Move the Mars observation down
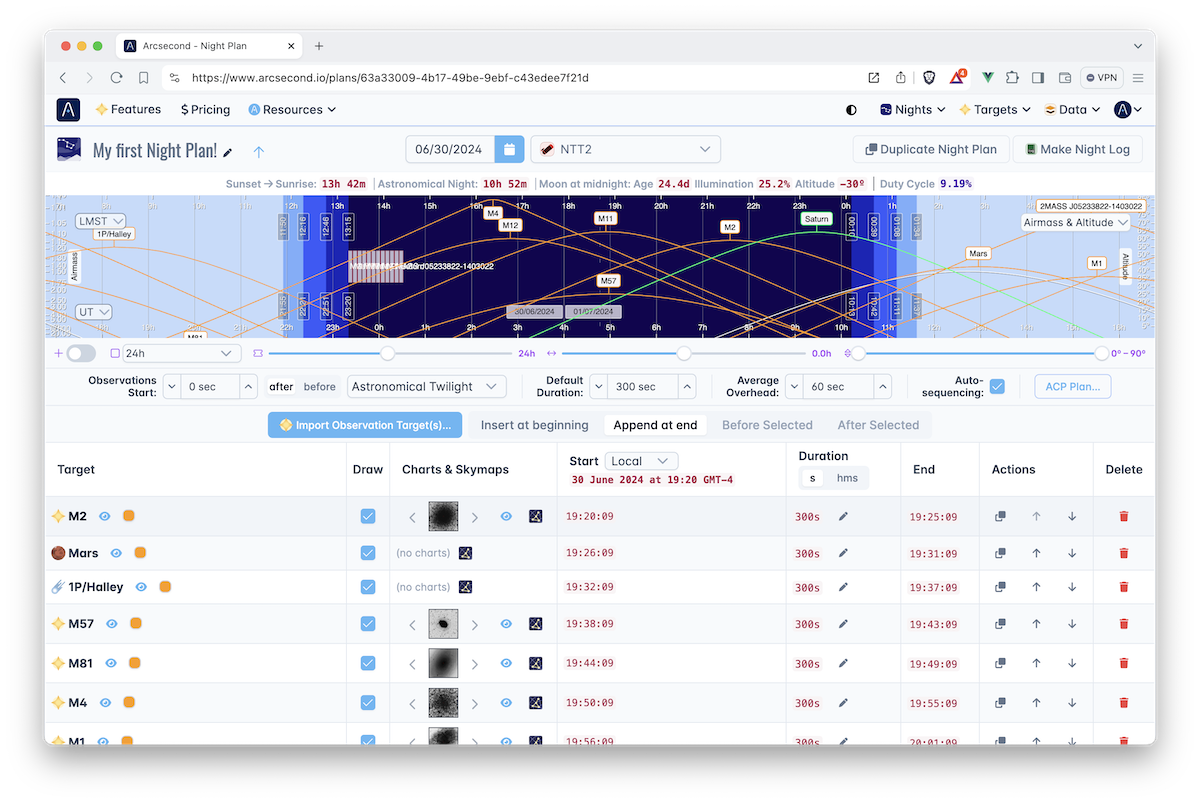The image size is (1200, 803). coord(1072,552)
